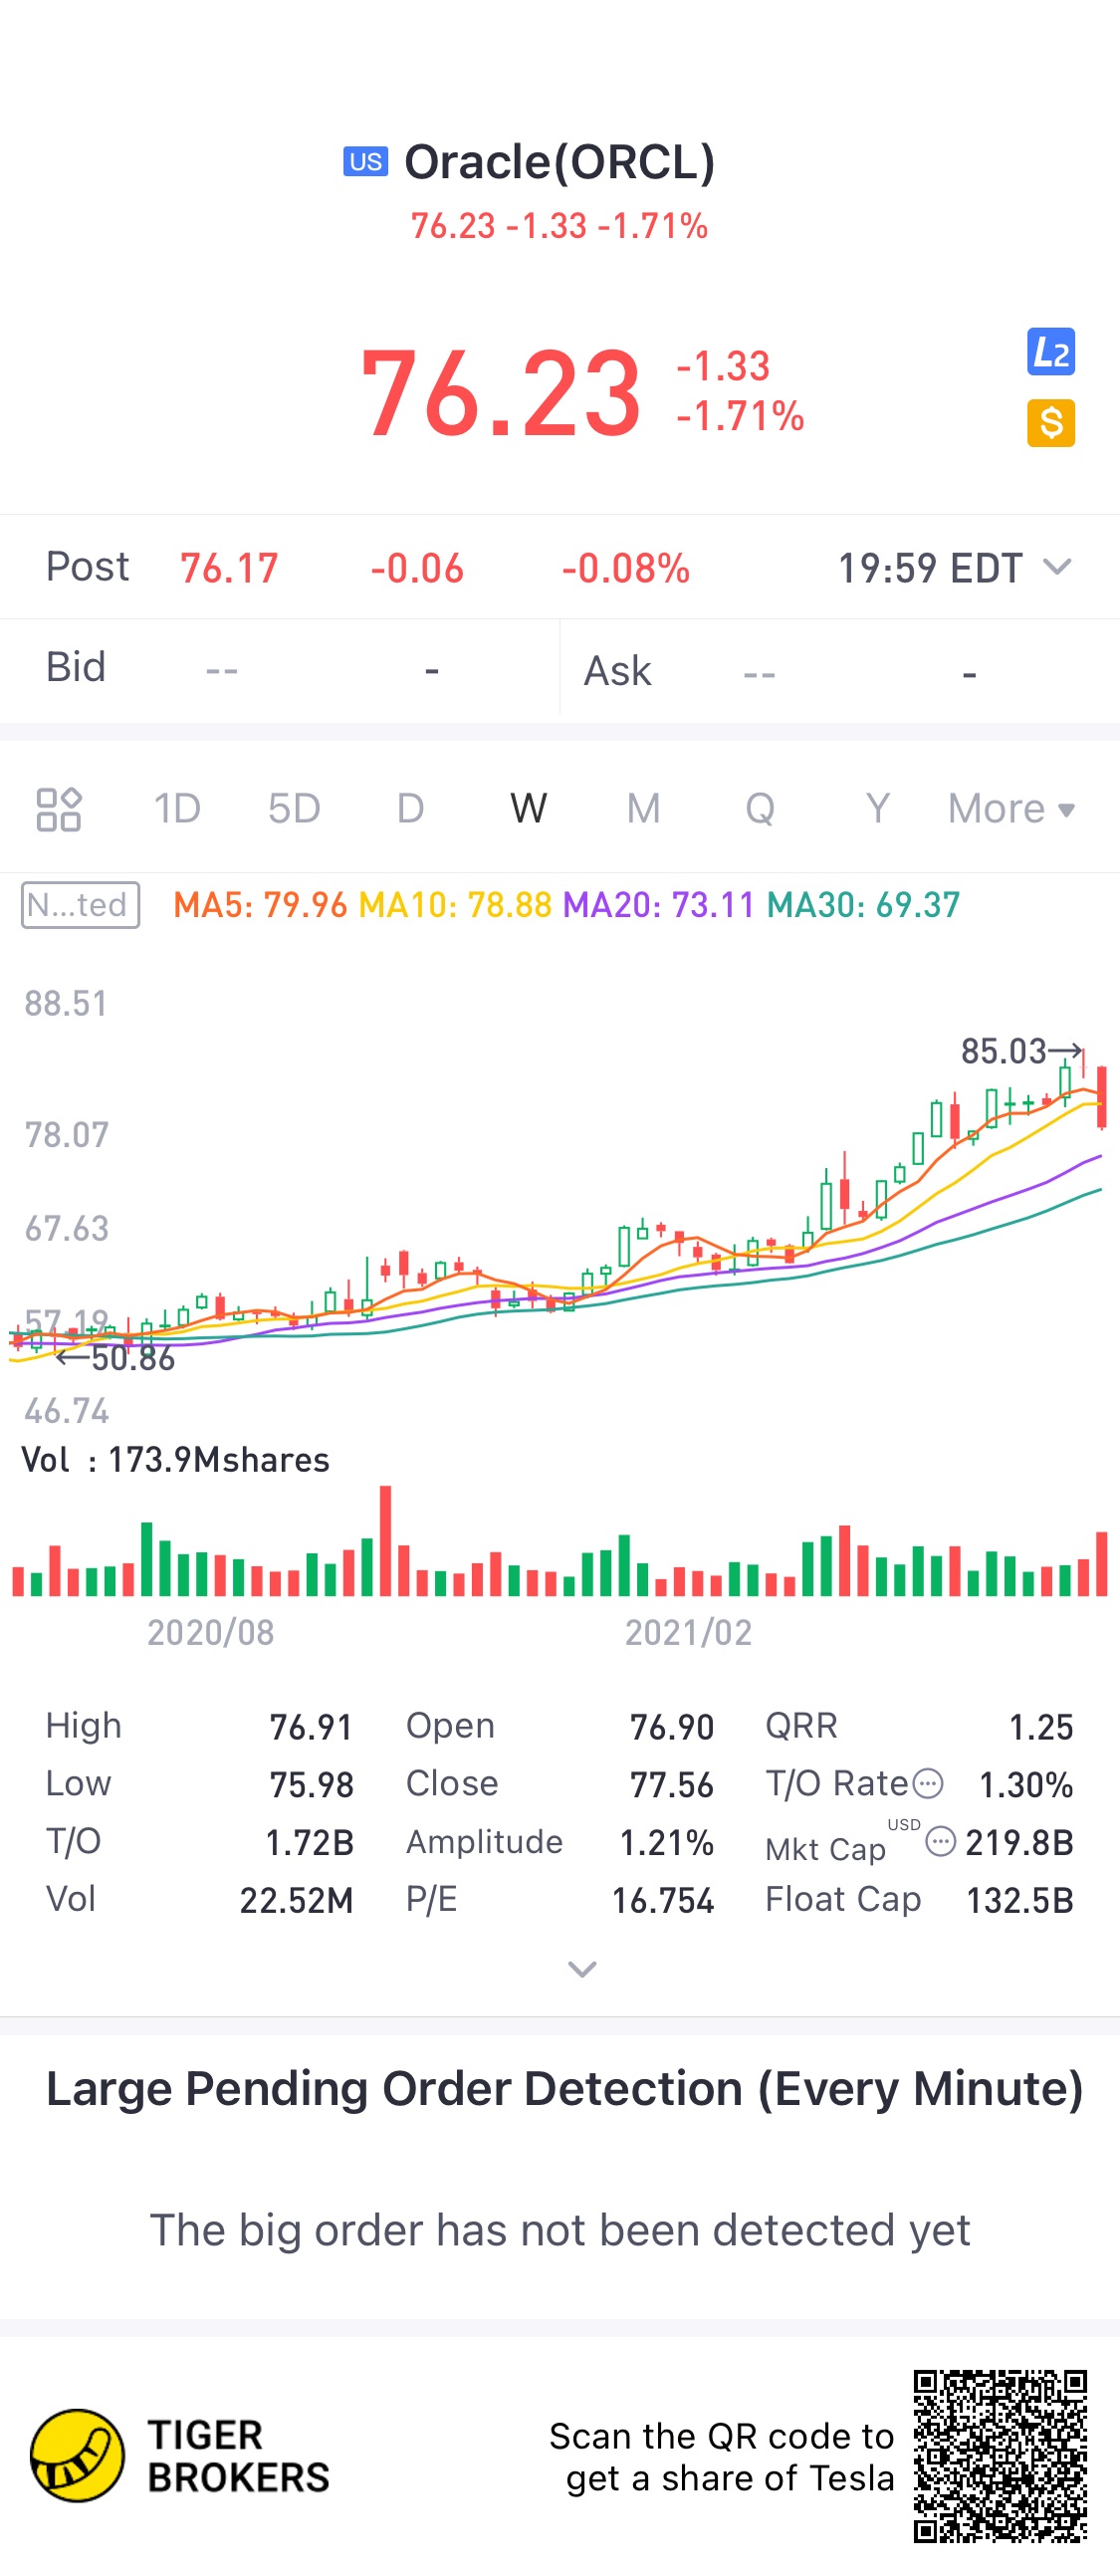Tap the MA20: 73.11 indicator

(659, 905)
